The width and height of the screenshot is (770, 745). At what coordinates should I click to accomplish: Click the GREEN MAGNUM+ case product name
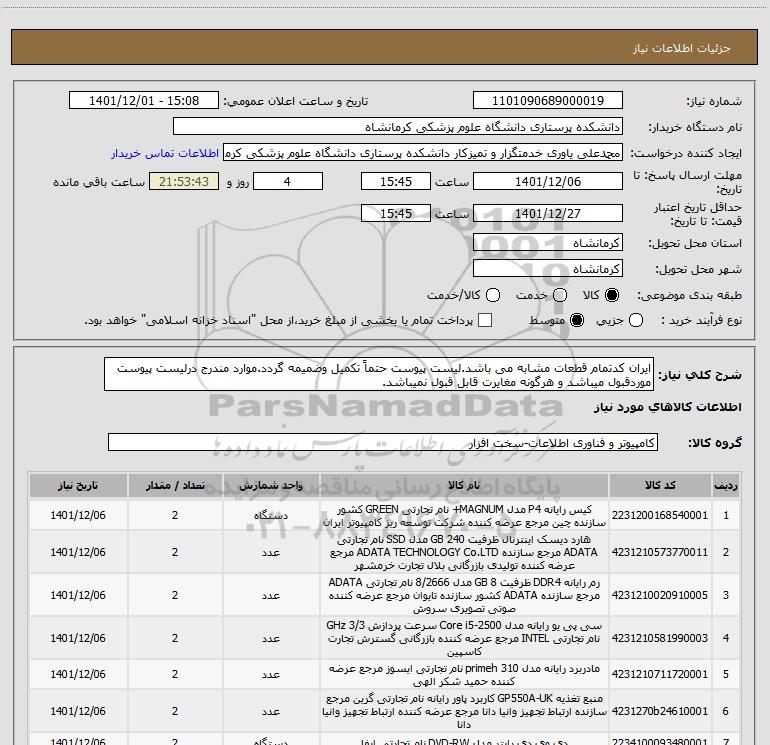pos(464,516)
